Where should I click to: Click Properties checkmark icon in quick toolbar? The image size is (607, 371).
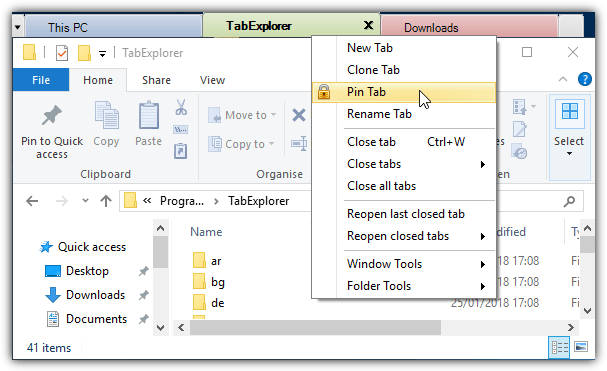pyautogui.click(x=62, y=53)
